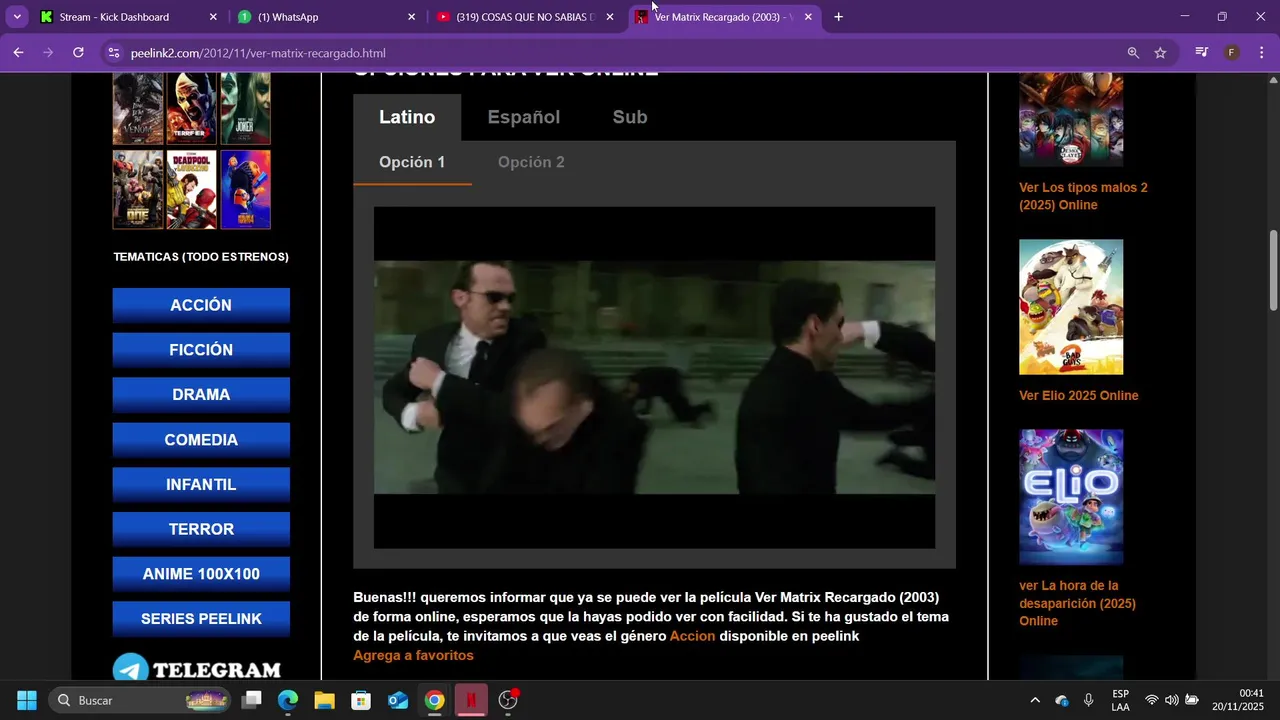Open the Venom One poster thumbnail left of Deadpool

tap(138, 190)
